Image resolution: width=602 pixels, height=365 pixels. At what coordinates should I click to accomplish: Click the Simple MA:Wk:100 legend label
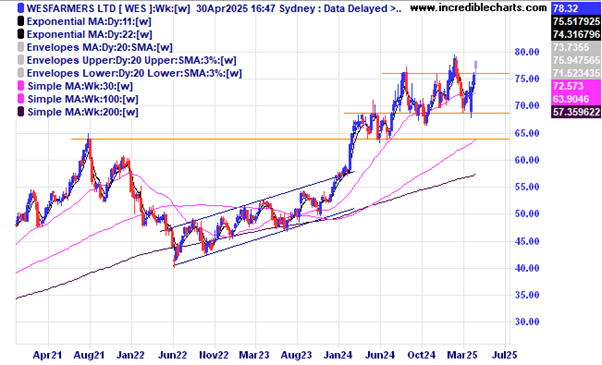83,99
